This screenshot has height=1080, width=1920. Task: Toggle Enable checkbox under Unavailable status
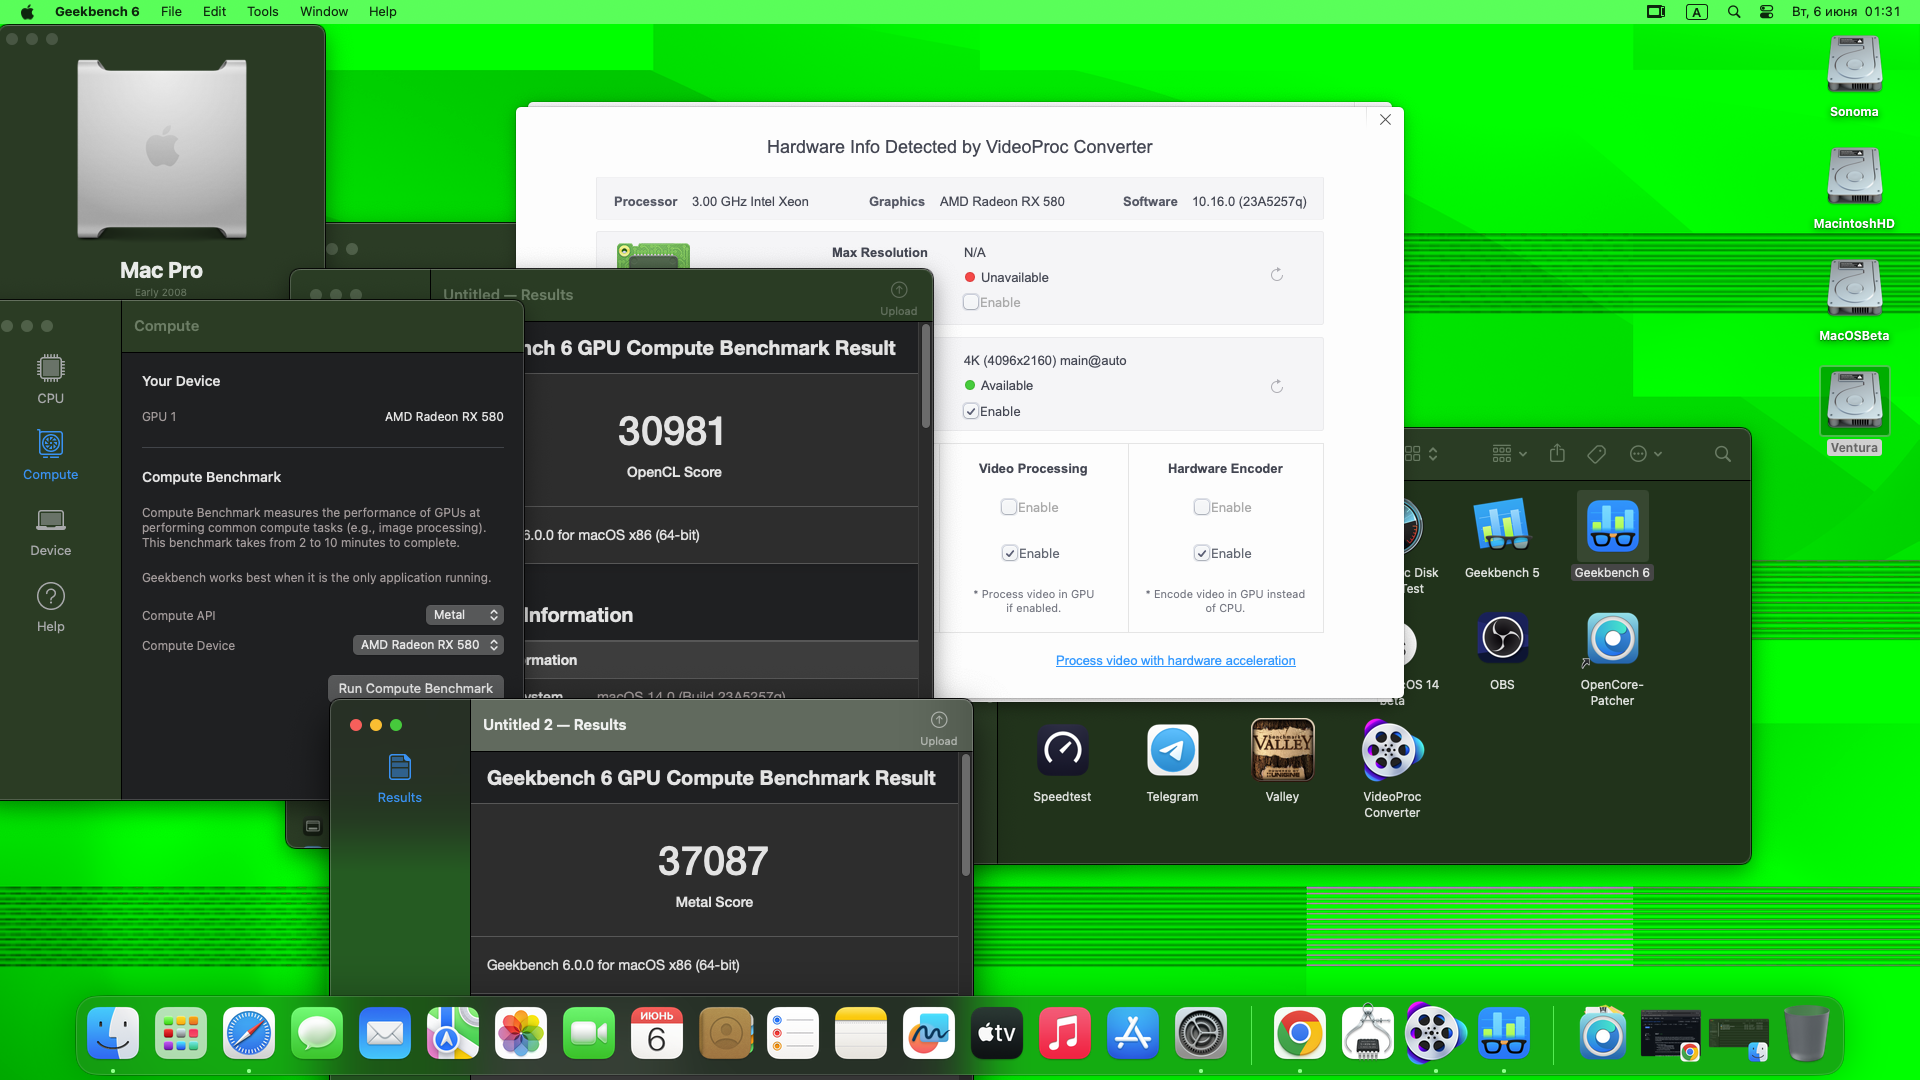tap(970, 302)
